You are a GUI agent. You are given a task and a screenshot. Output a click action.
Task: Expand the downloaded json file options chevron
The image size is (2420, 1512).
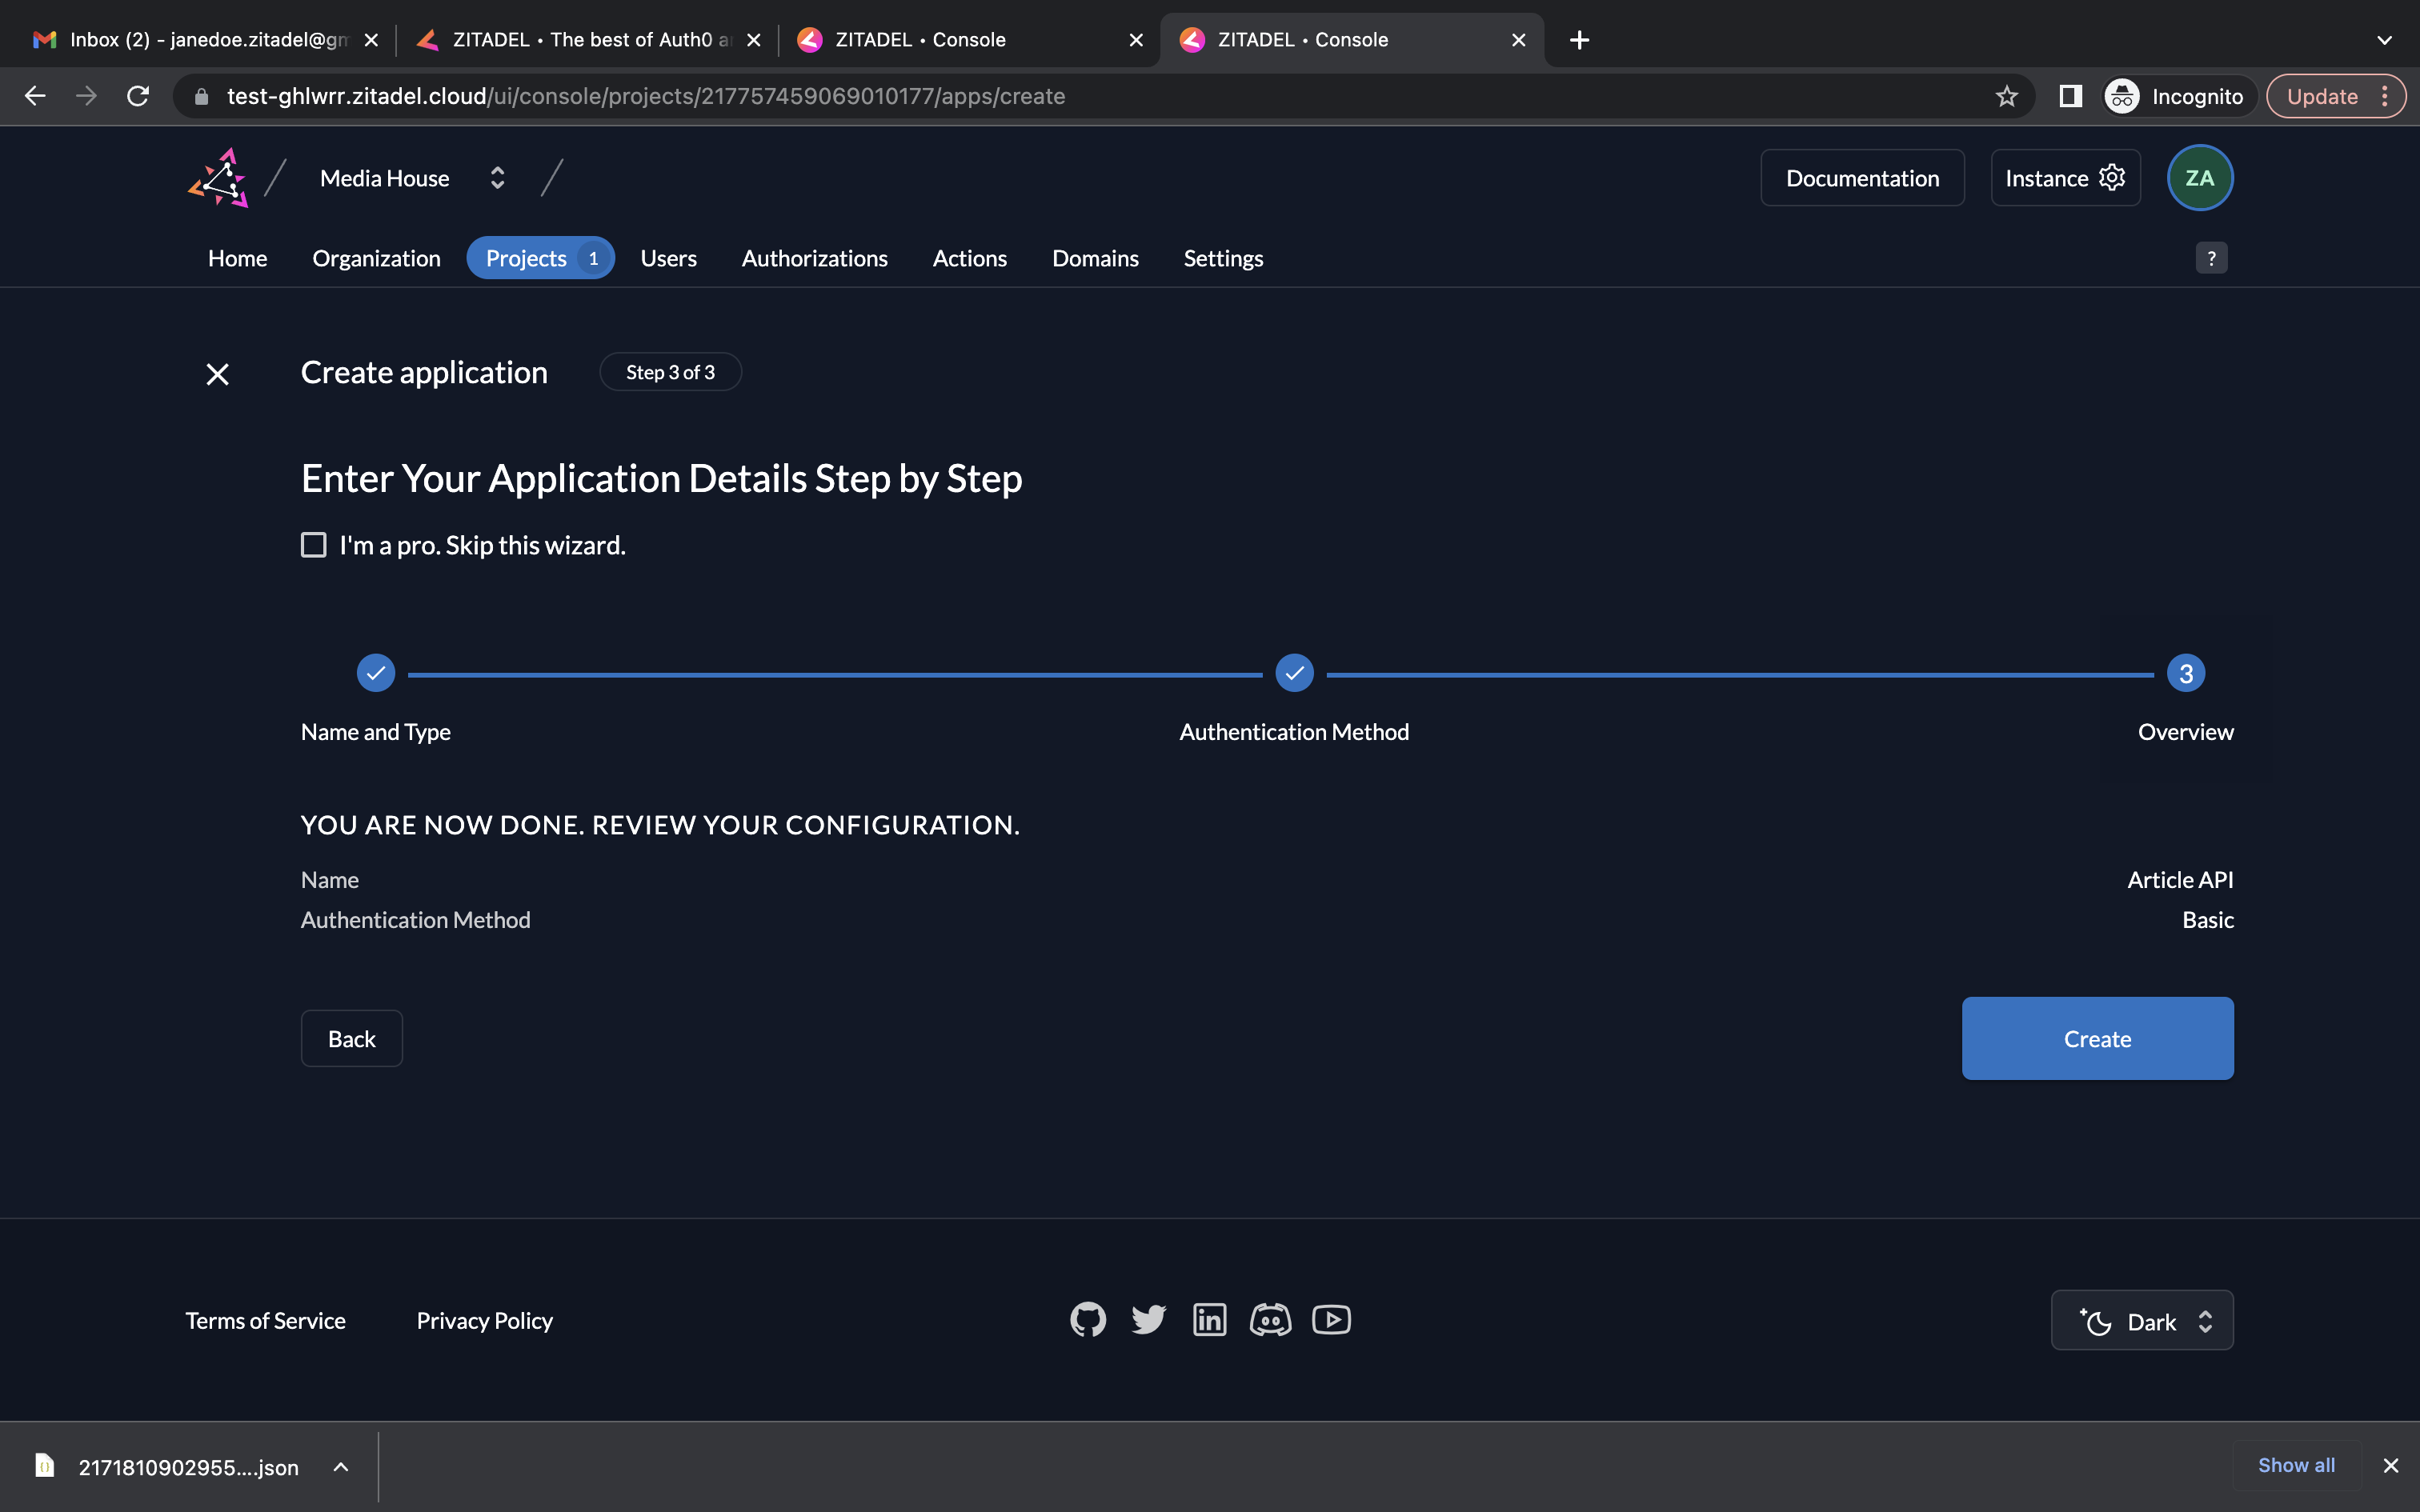click(341, 1467)
